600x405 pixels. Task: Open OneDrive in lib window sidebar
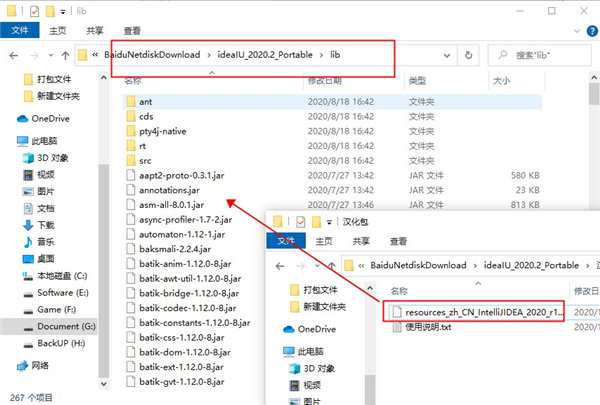click(x=51, y=119)
